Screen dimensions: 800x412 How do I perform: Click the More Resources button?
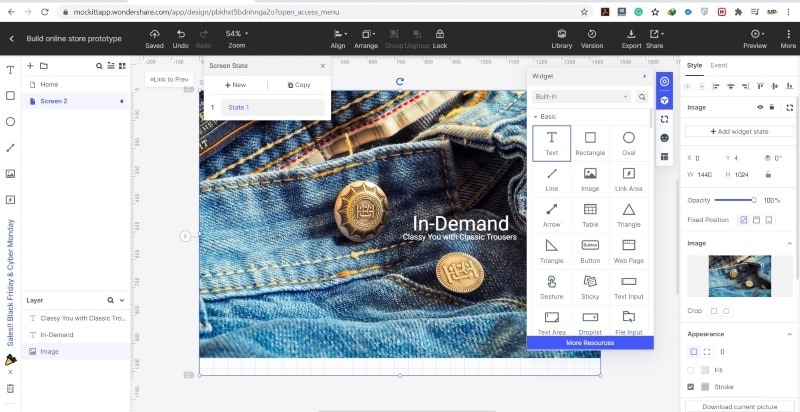coord(590,343)
